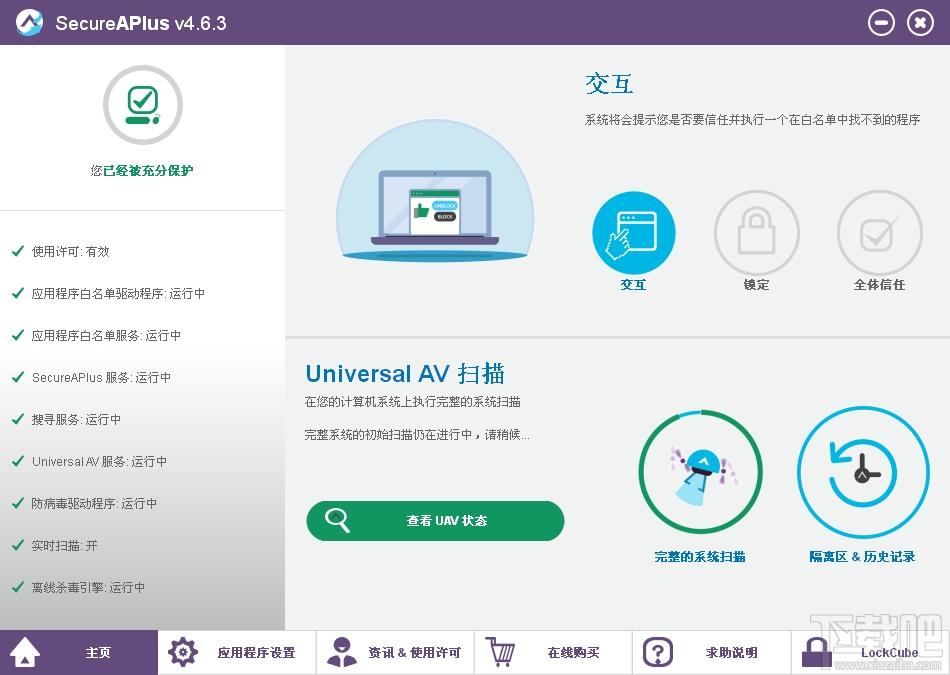Click the laptop unblock/block illustration
This screenshot has width=950, height=675.
[435, 191]
